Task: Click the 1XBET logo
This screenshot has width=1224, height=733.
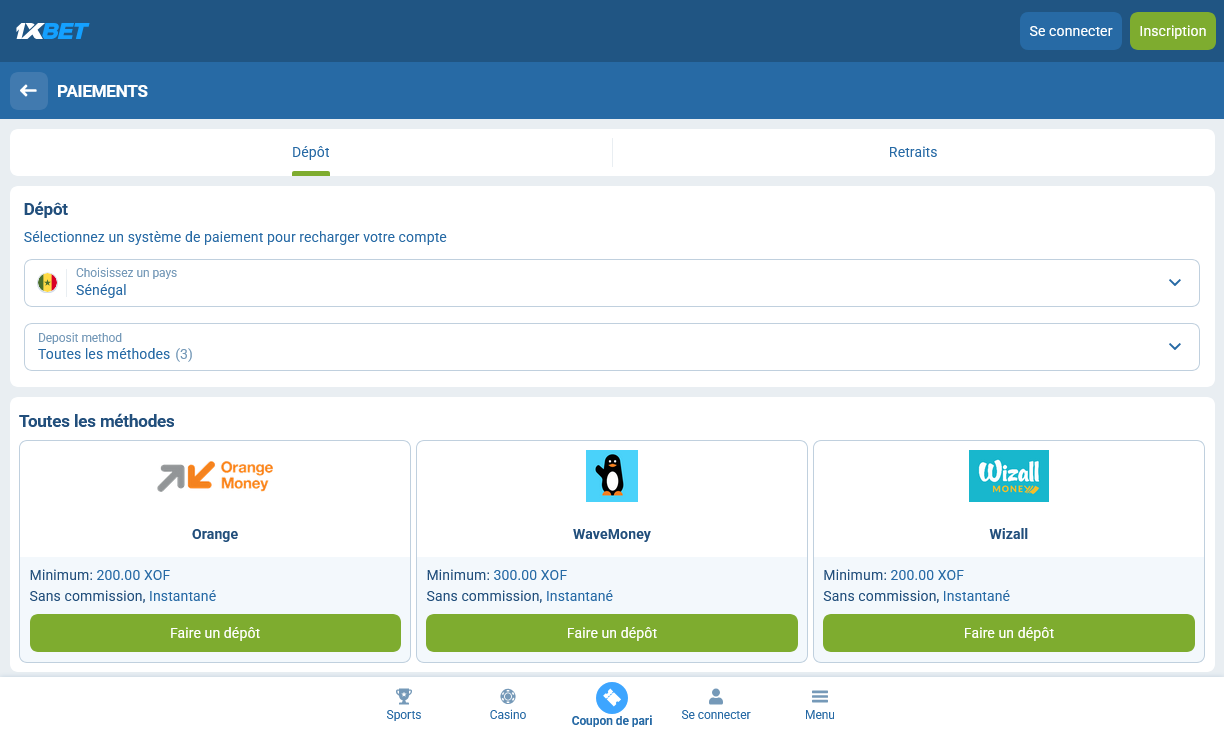Action: (52, 31)
